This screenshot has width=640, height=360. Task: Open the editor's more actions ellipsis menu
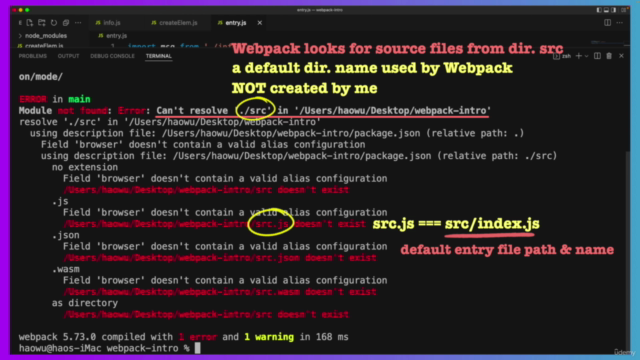[x=620, y=23]
